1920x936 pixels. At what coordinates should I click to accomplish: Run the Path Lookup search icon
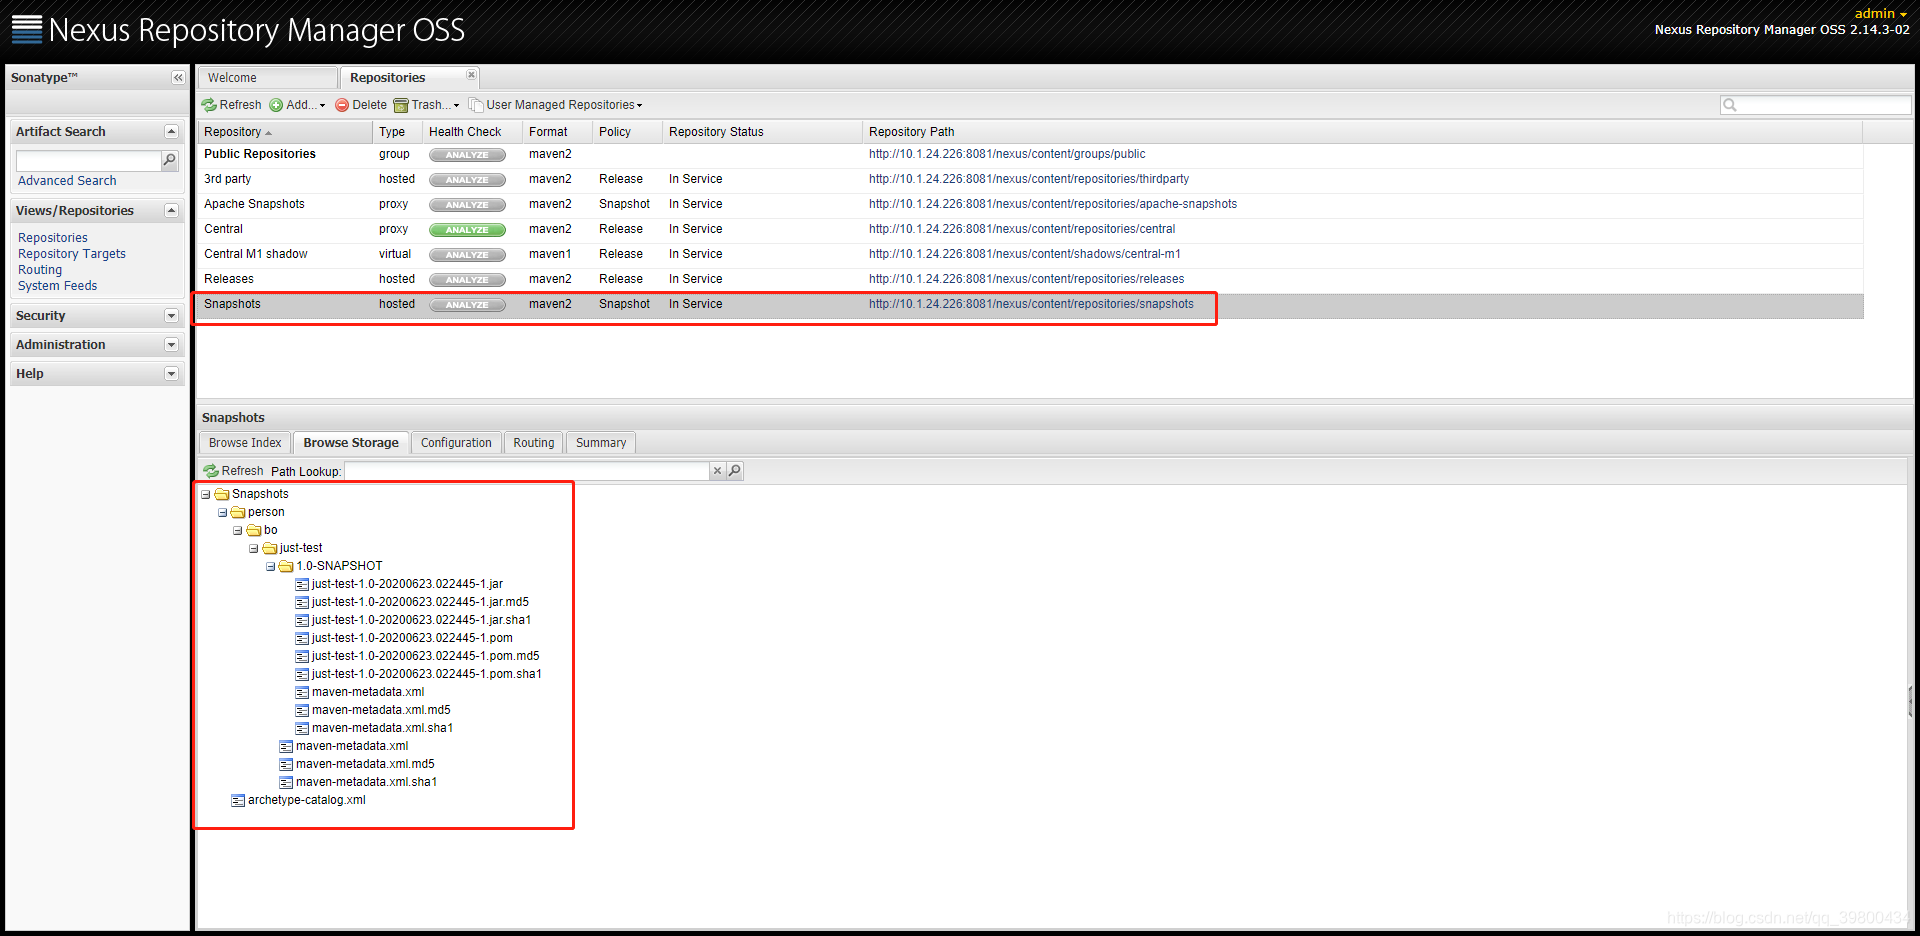point(735,471)
